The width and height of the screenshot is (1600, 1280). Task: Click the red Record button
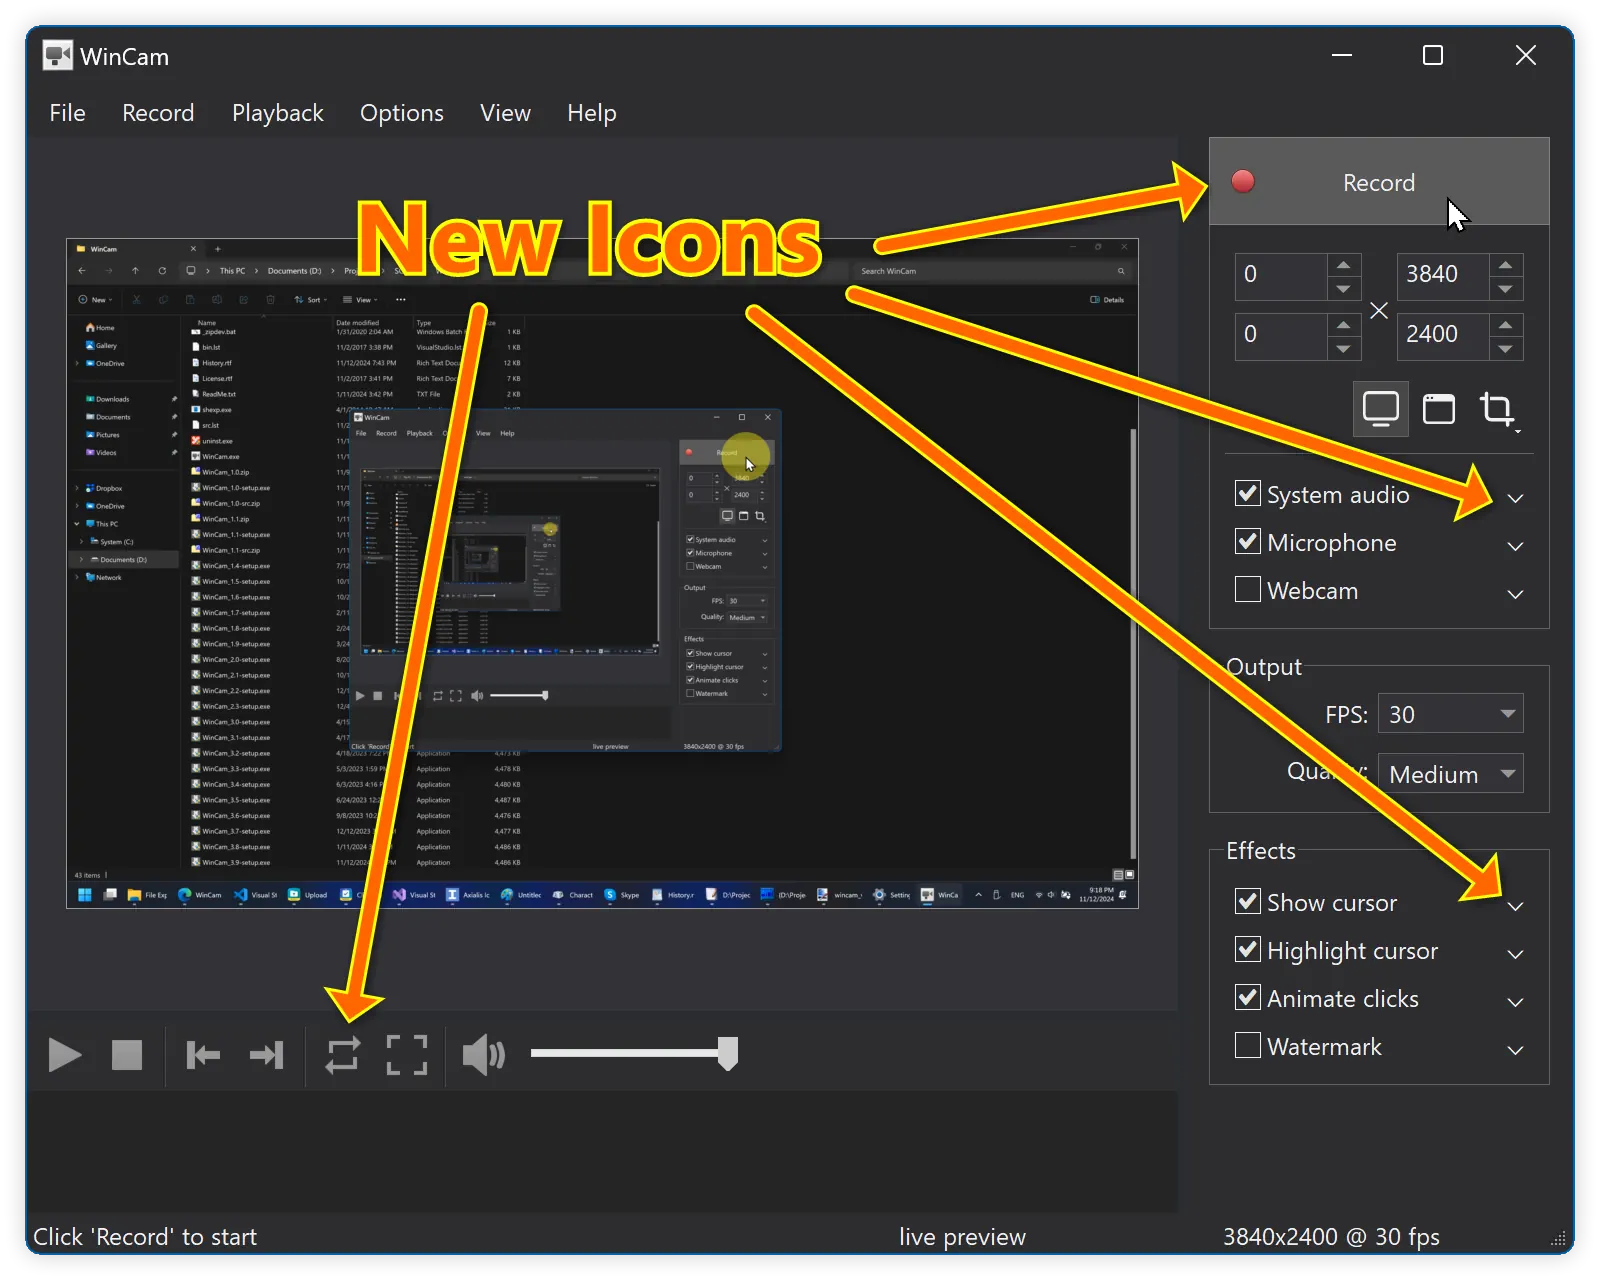1379,182
